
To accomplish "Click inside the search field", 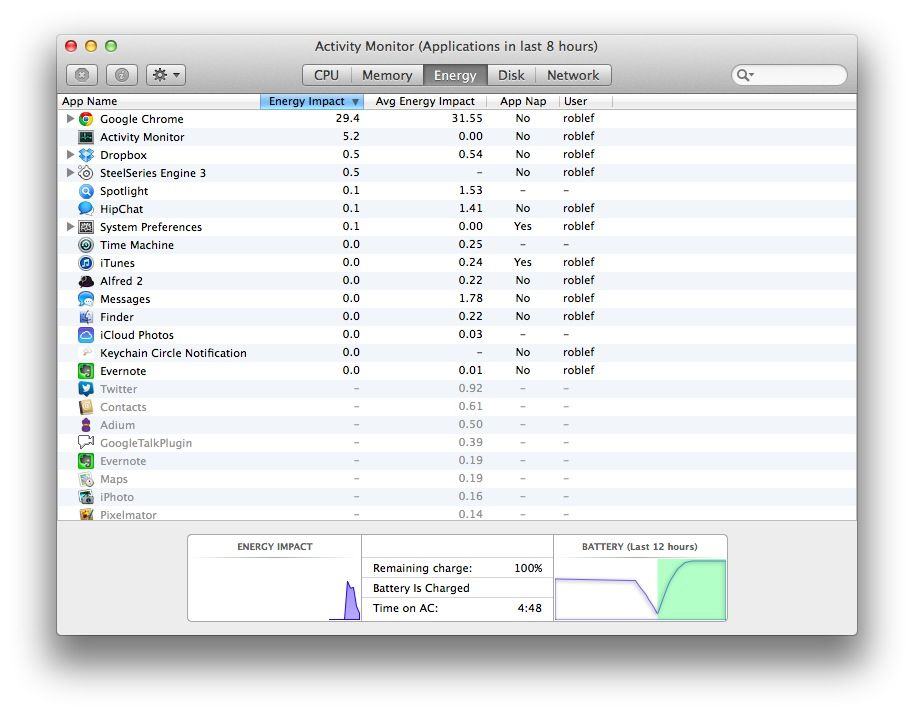I will [790, 74].
